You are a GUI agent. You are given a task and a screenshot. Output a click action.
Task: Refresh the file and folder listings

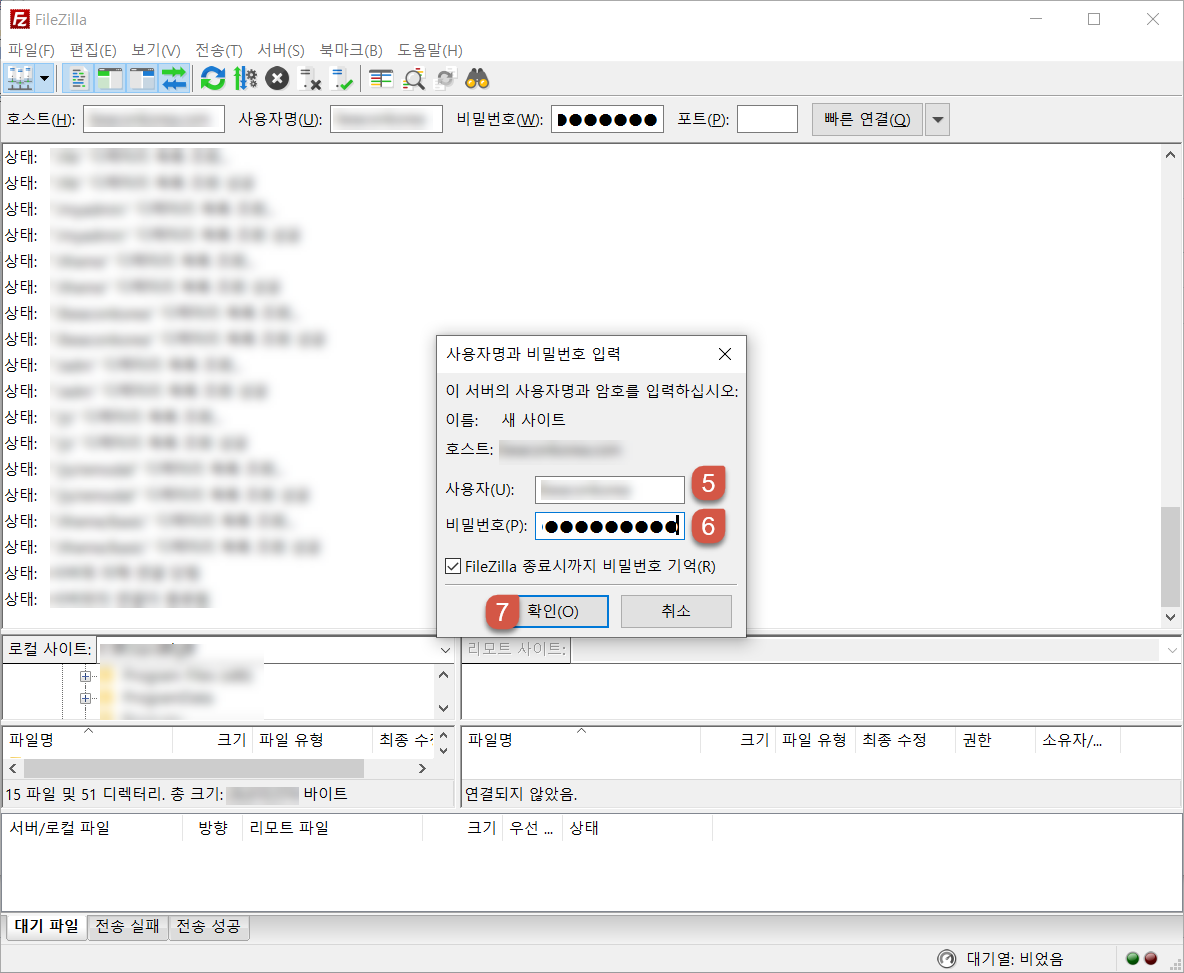[x=212, y=78]
